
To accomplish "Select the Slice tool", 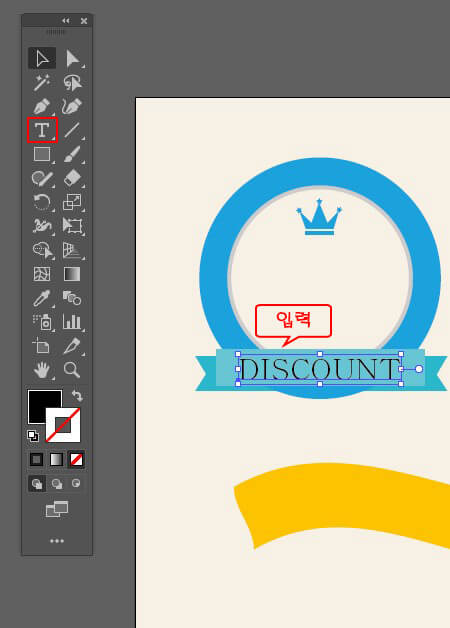I will click(x=72, y=346).
